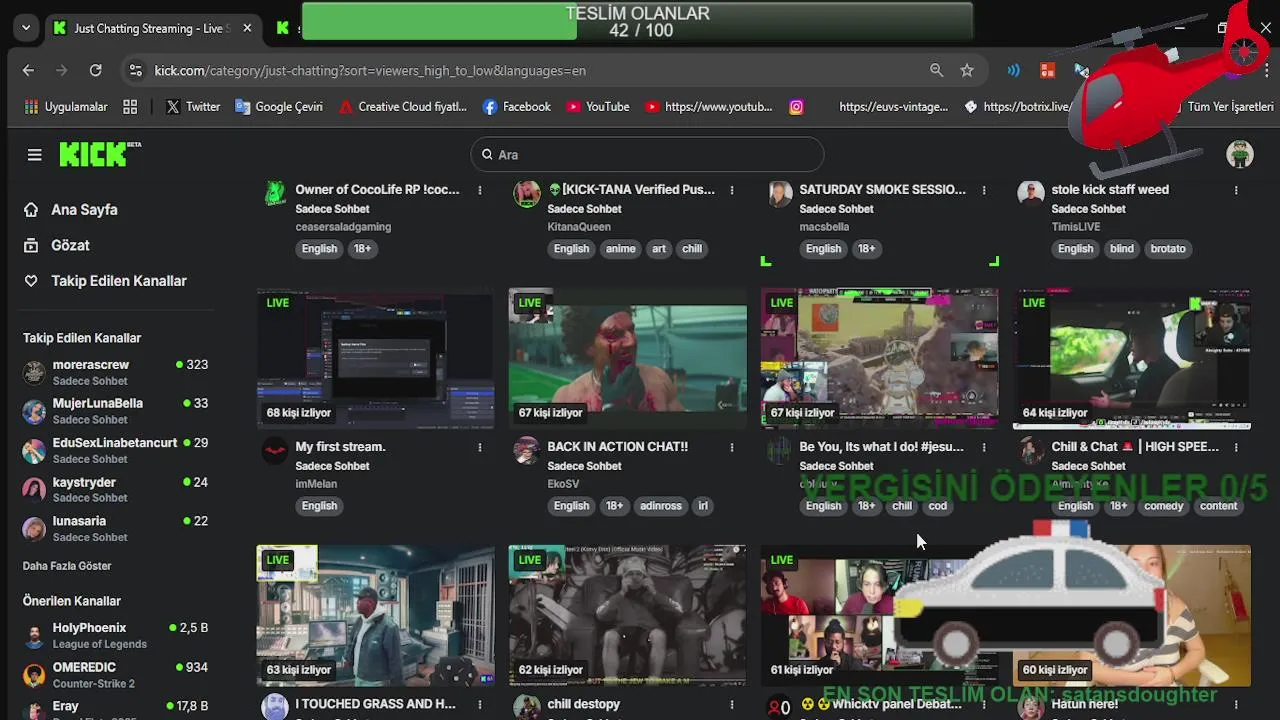Screen dimensions: 1280x720
Task: Select blind tag under TimisLIVE stream
Action: tap(1122, 249)
